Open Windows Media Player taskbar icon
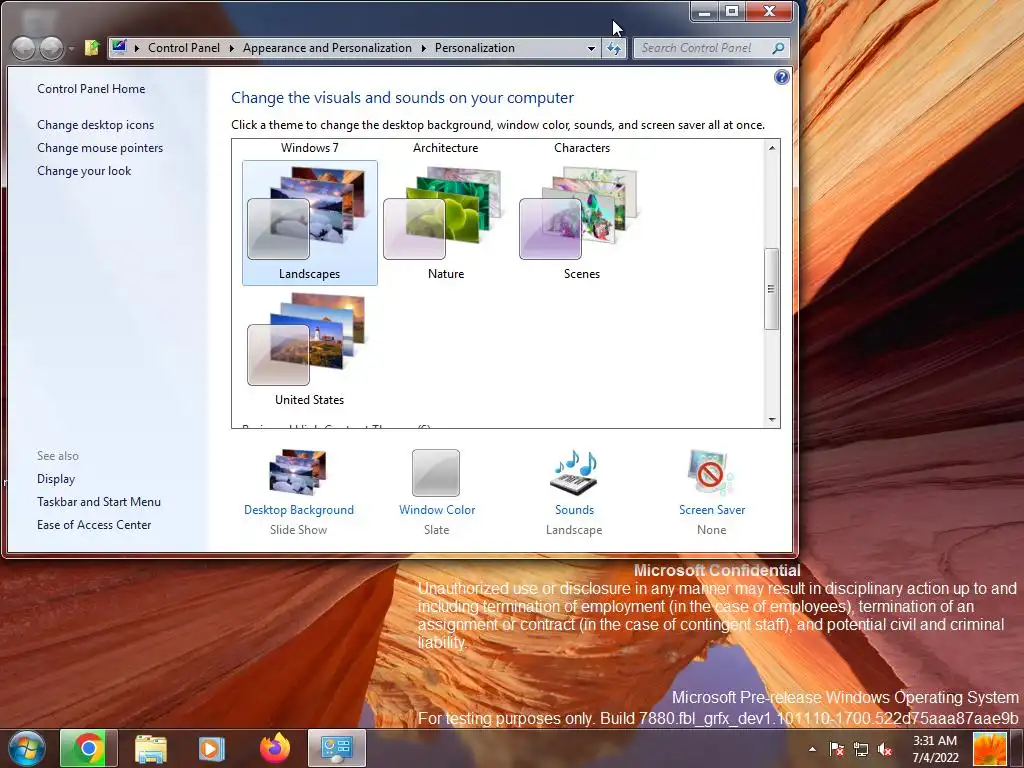The height and width of the screenshot is (768, 1024). point(211,748)
